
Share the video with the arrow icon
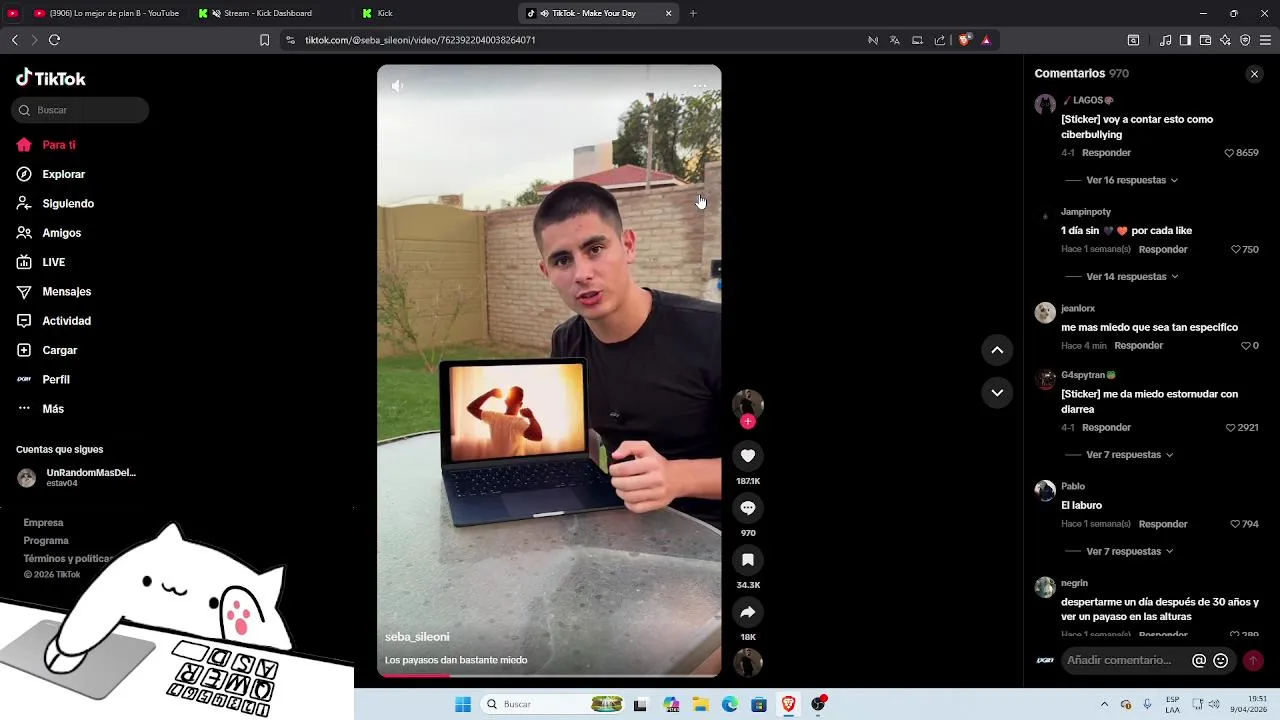tap(748, 612)
